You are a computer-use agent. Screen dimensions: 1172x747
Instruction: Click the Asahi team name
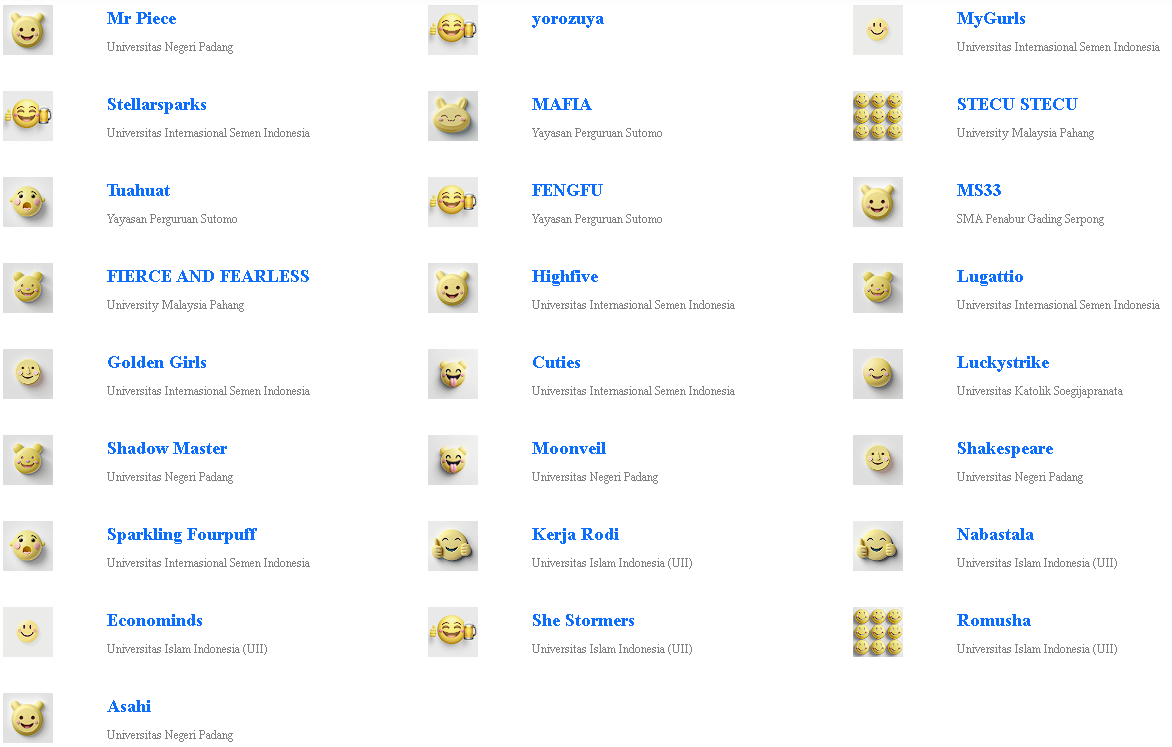tap(129, 707)
